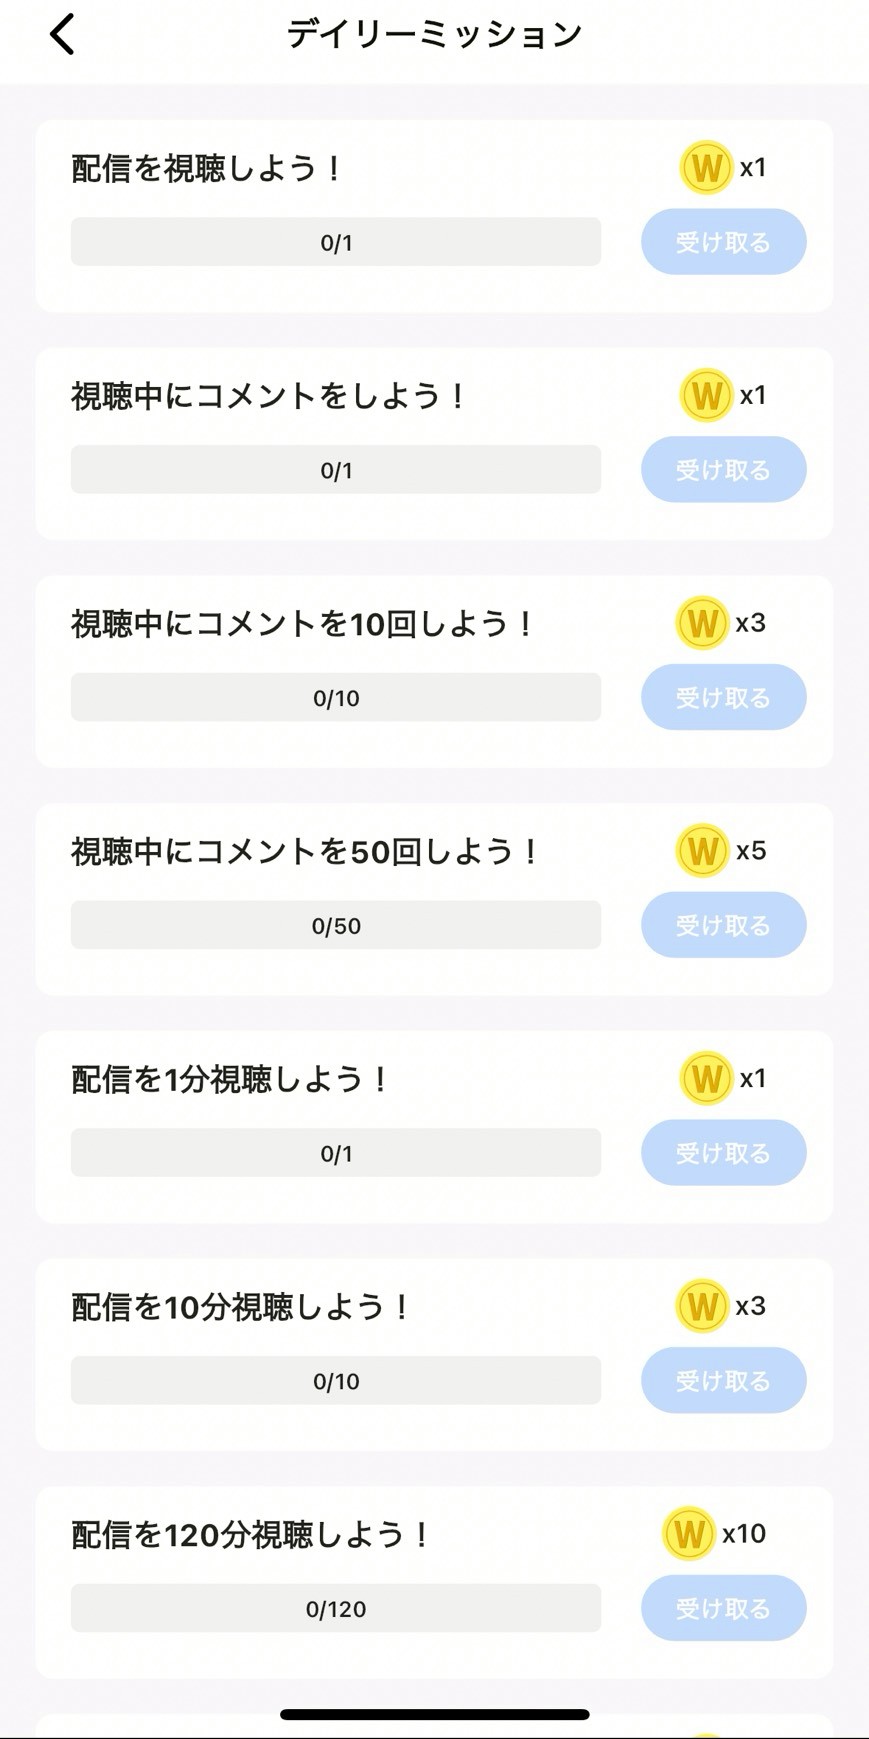Click coin icon for コメントを10回しよう mission
This screenshot has height=1739, width=869.
pyautogui.click(x=702, y=623)
